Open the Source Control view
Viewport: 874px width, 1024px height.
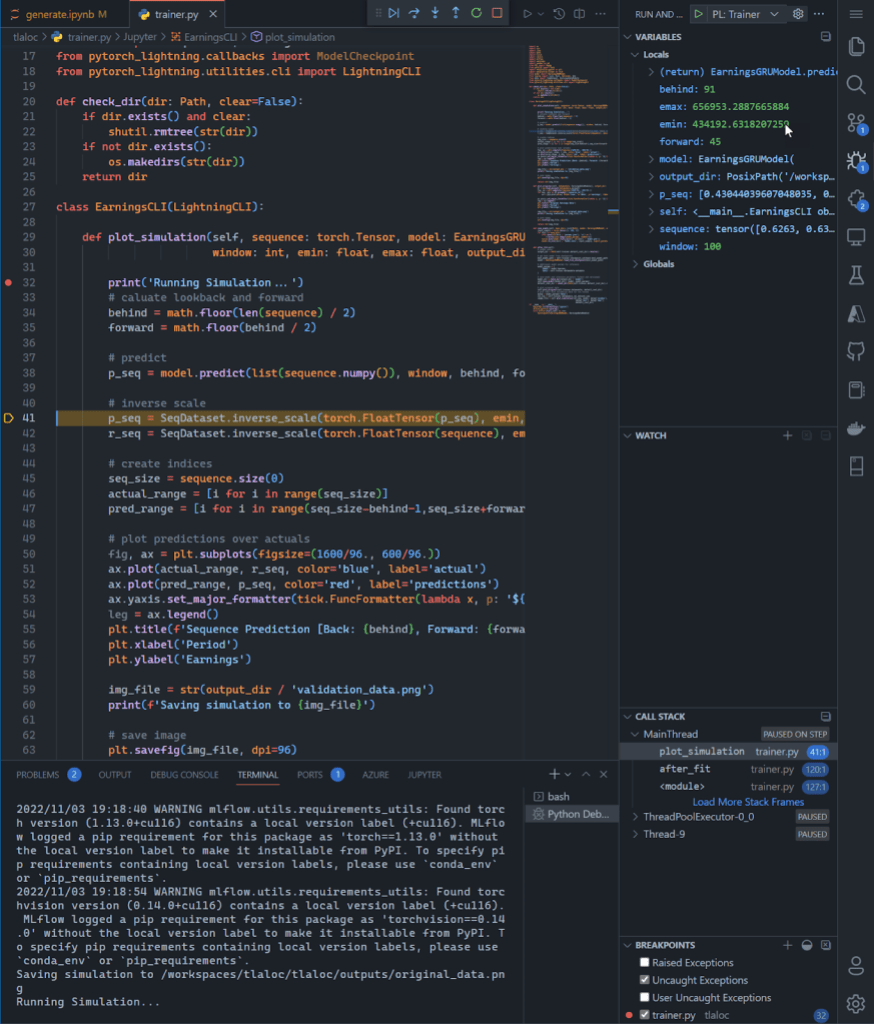856,123
